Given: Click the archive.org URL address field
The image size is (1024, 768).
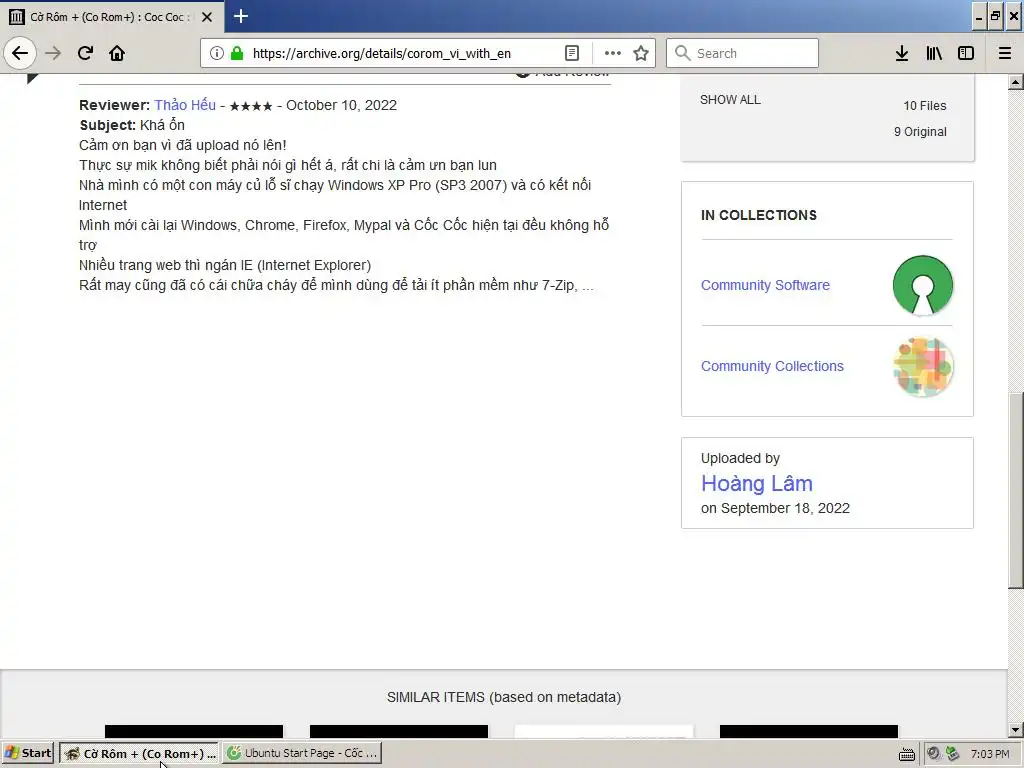Looking at the screenshot, I should (382, 54).
